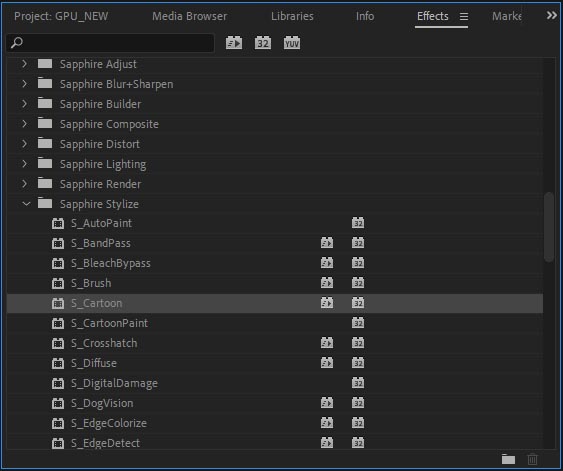Expand the Sapphire Composite folder

24,124
